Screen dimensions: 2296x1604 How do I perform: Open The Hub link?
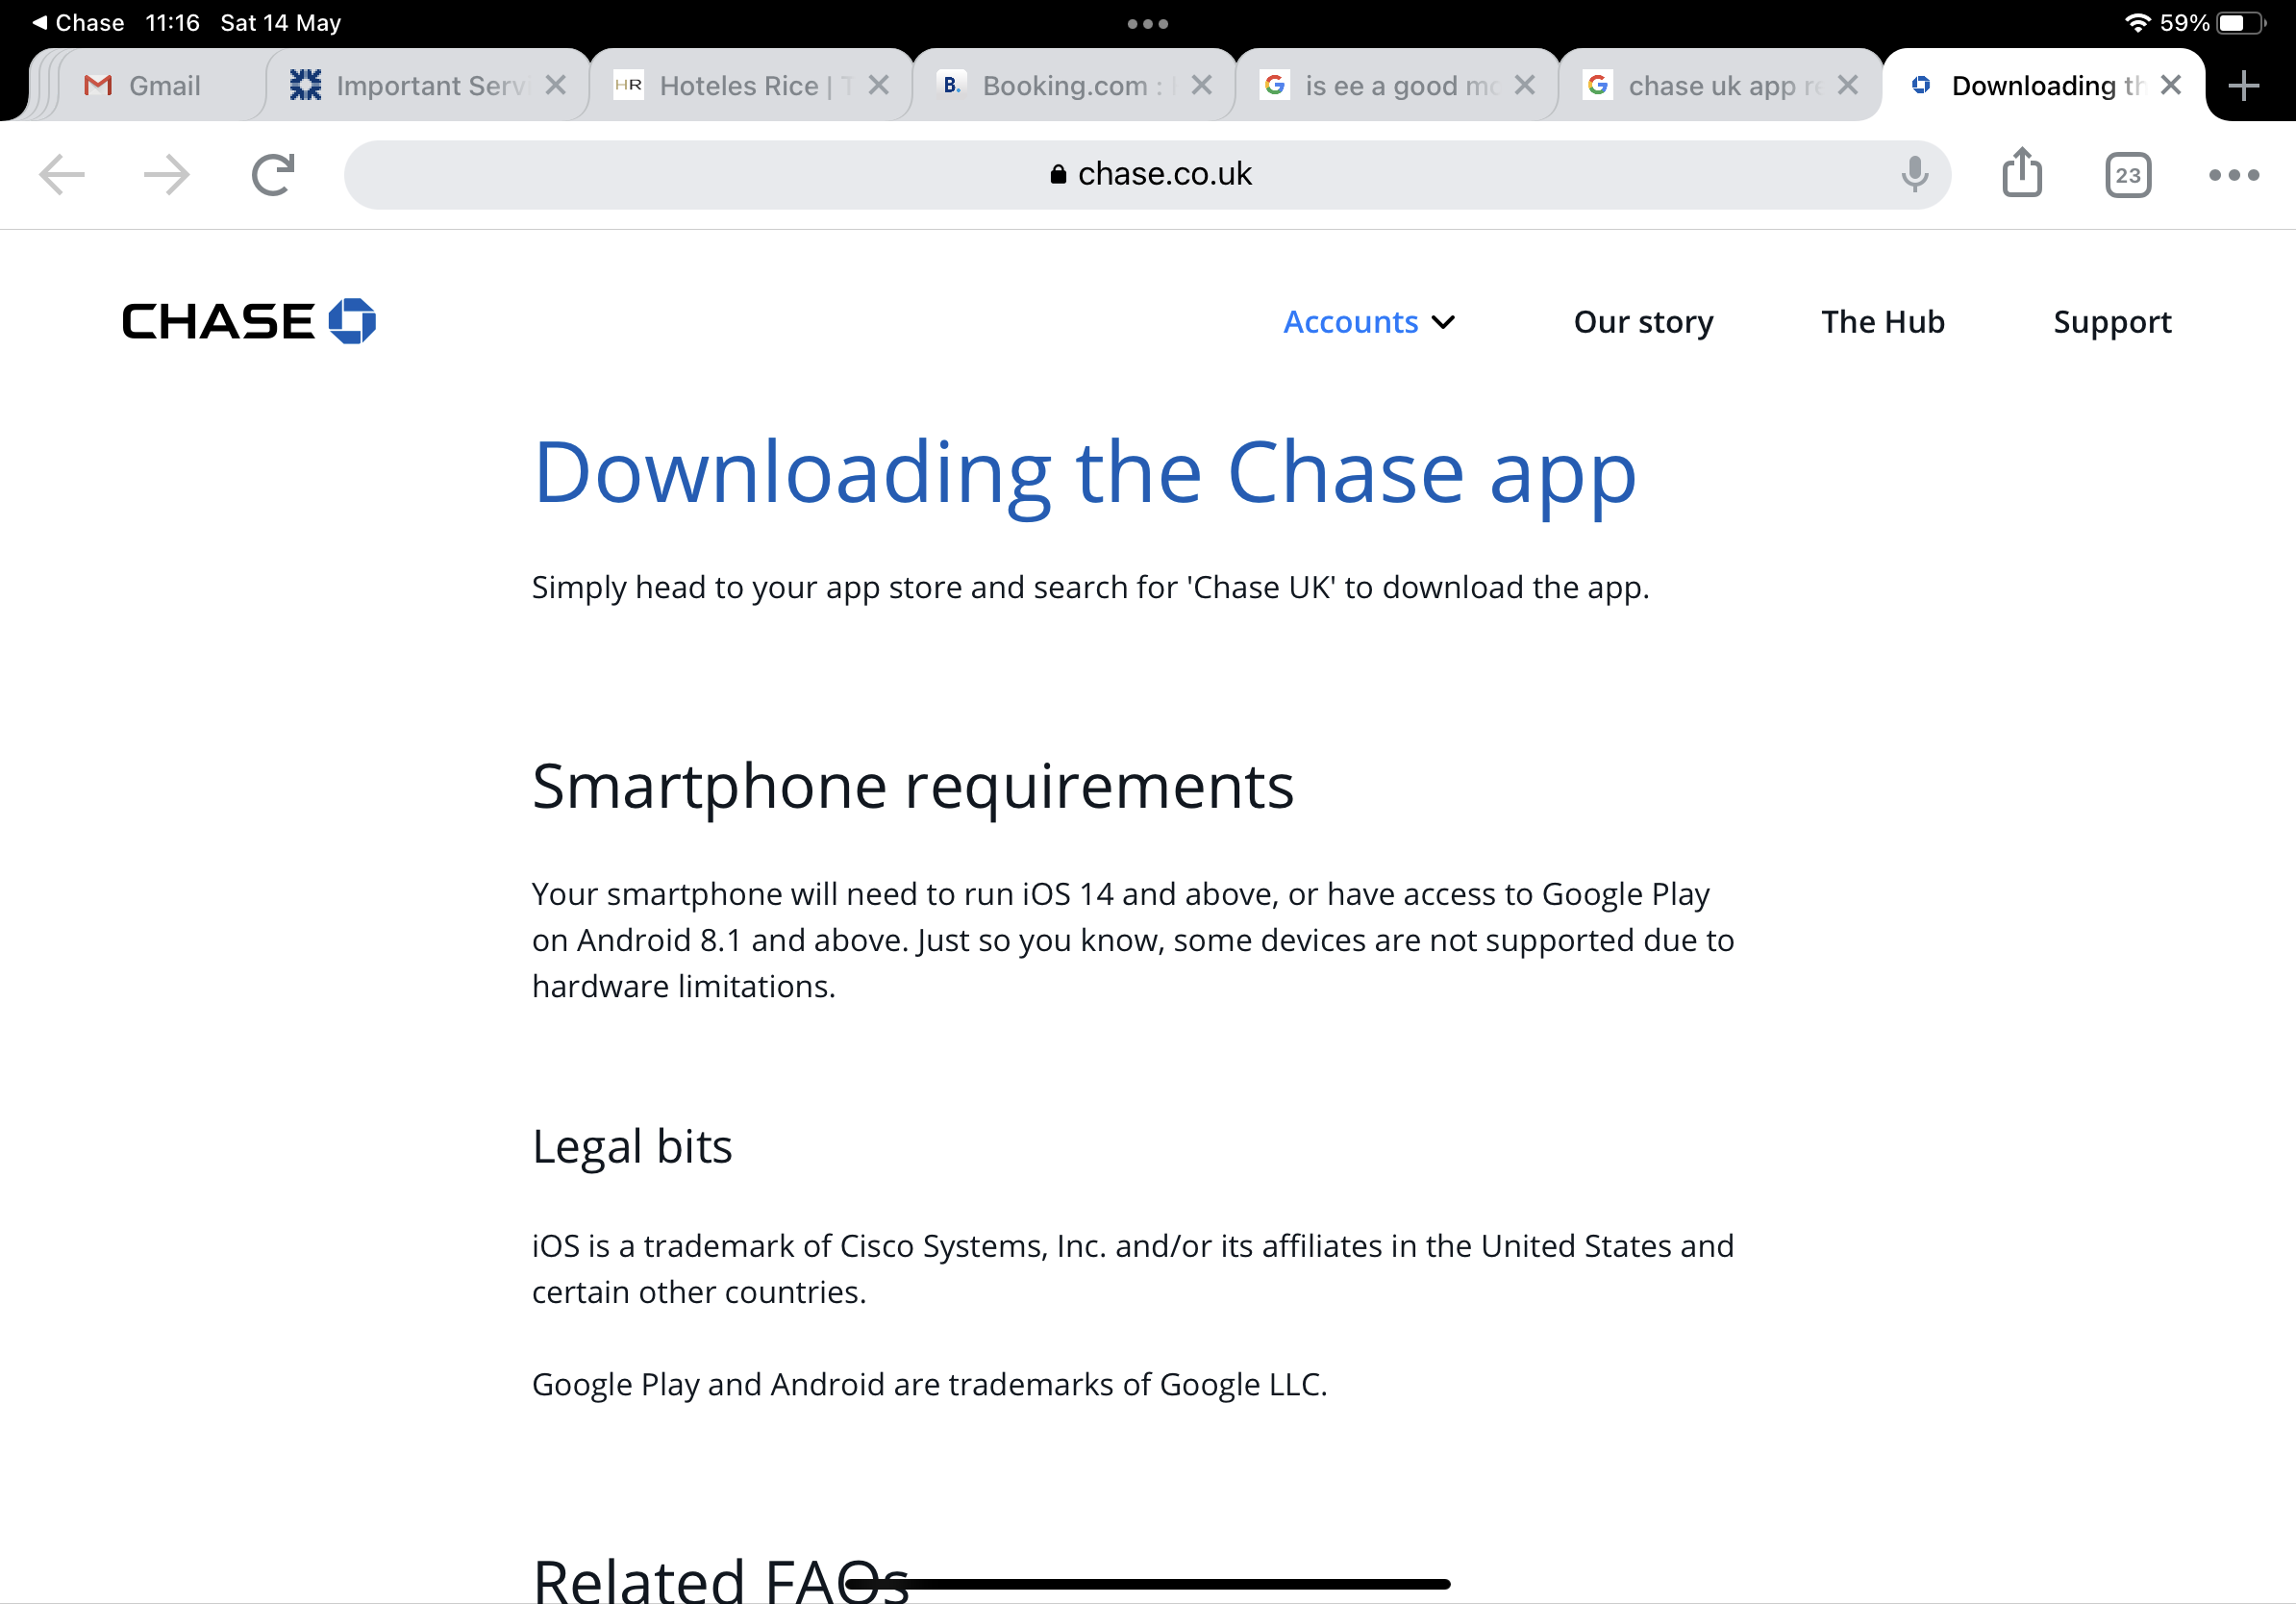(x=1882, y=322)
